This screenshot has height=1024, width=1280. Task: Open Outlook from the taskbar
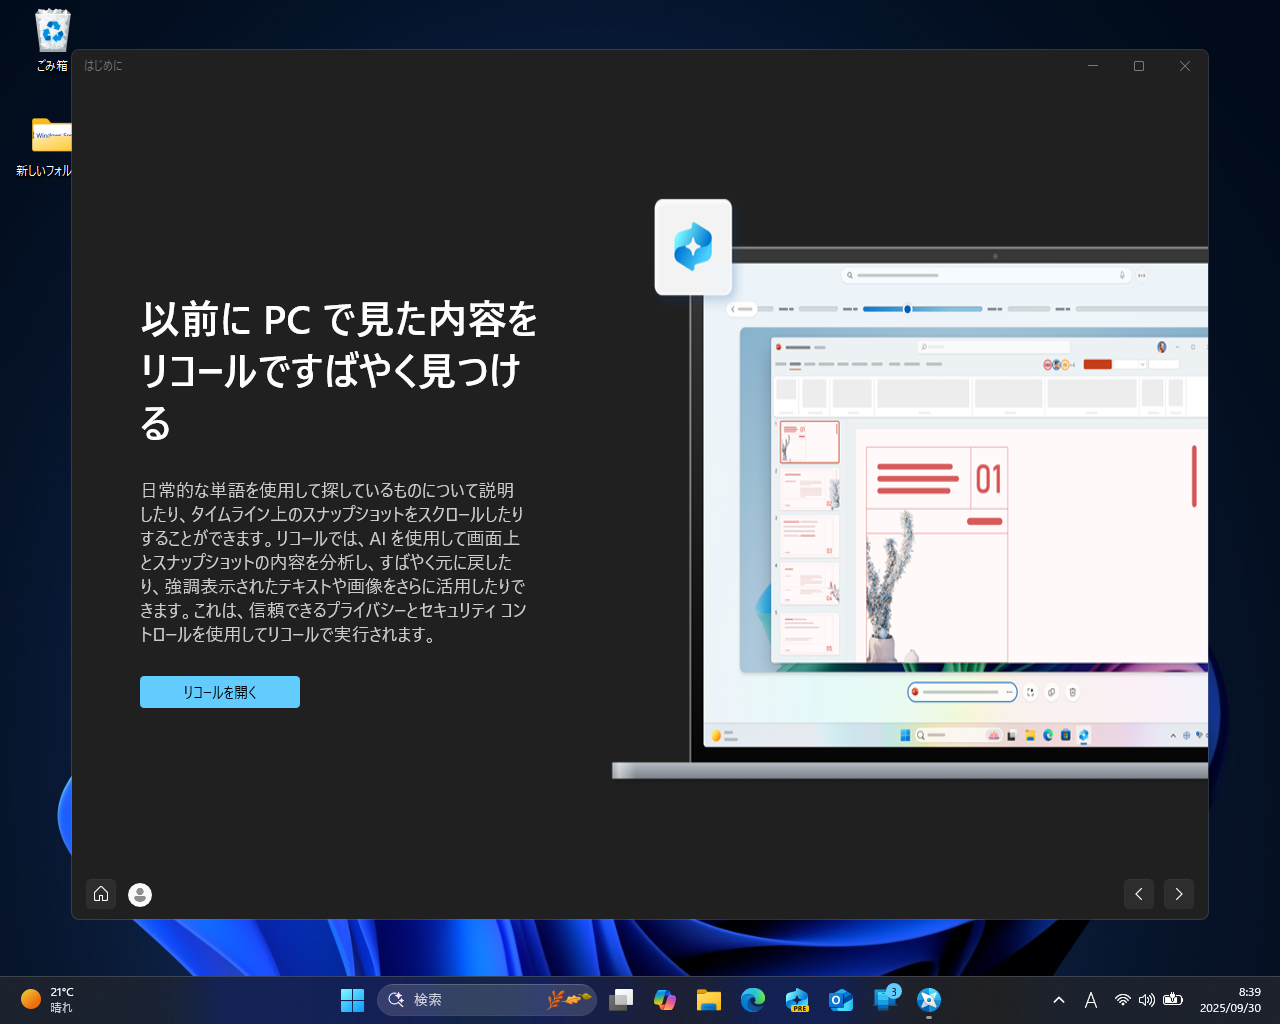(x=841, y=1000)
